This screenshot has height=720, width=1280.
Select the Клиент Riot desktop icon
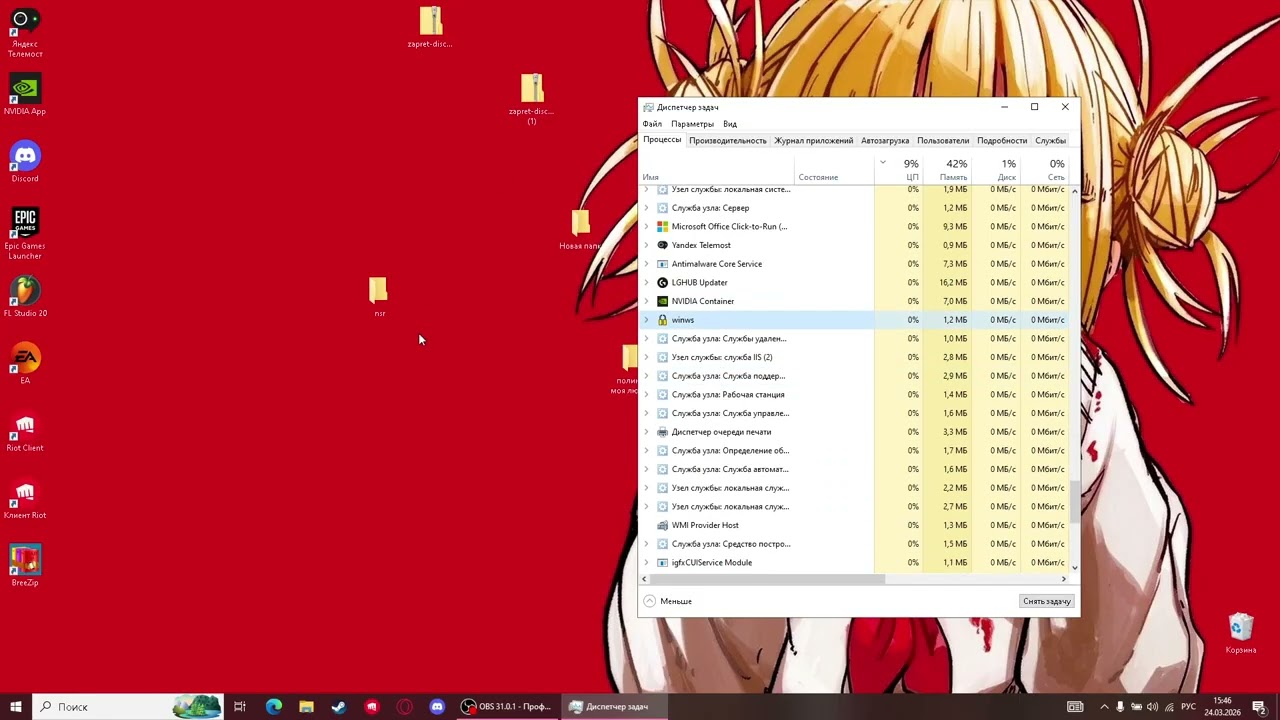(x=25, y=499)
